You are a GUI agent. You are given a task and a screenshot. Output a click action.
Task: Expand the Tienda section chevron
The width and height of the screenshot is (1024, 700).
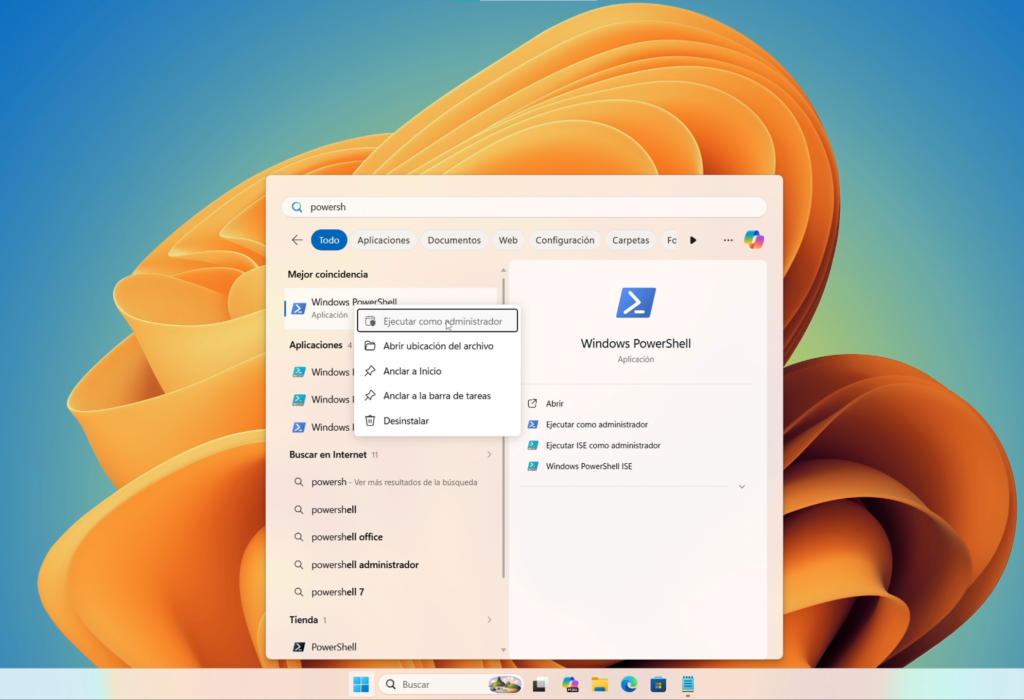[x=489, y=619]
